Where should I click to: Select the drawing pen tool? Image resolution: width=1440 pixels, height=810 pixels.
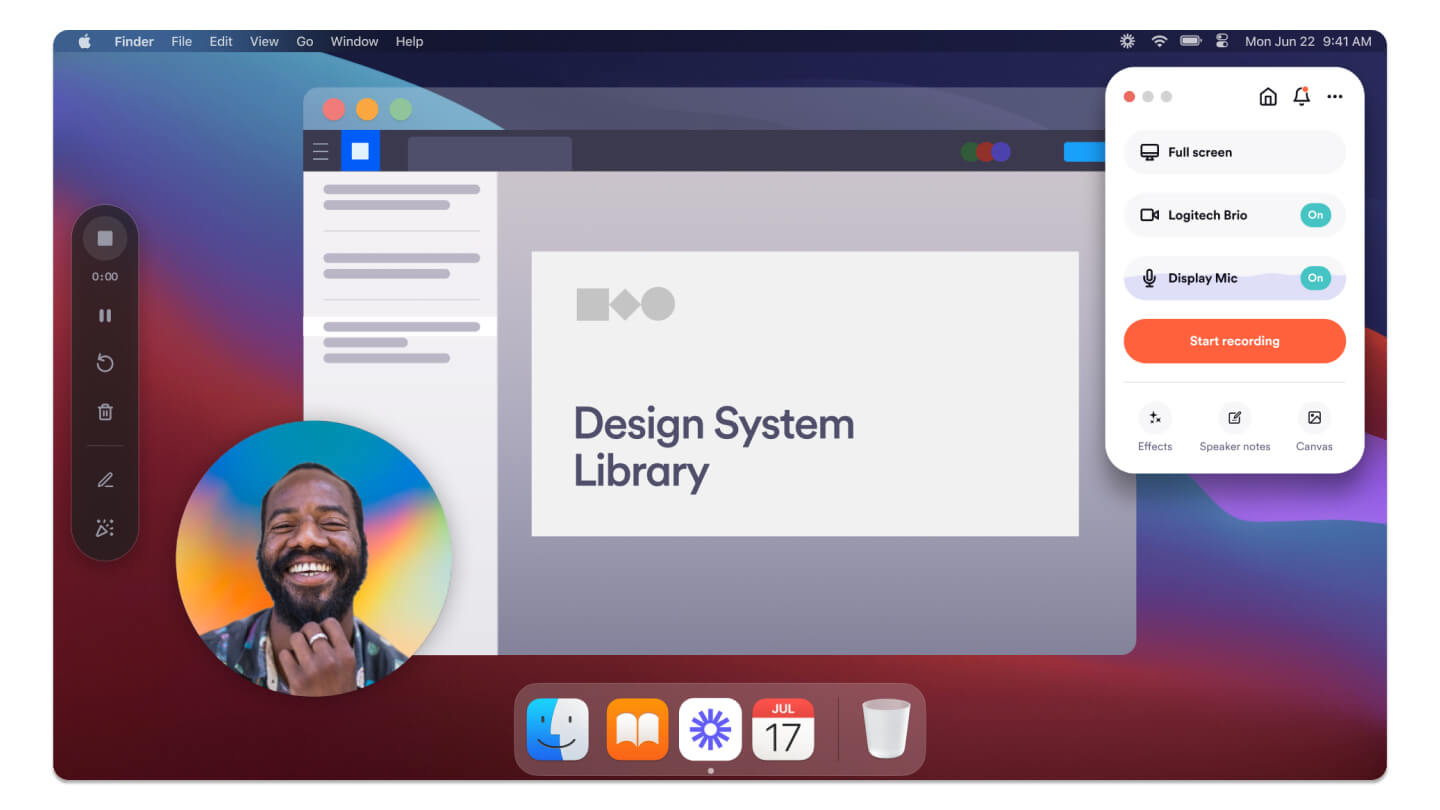[105, 479]
